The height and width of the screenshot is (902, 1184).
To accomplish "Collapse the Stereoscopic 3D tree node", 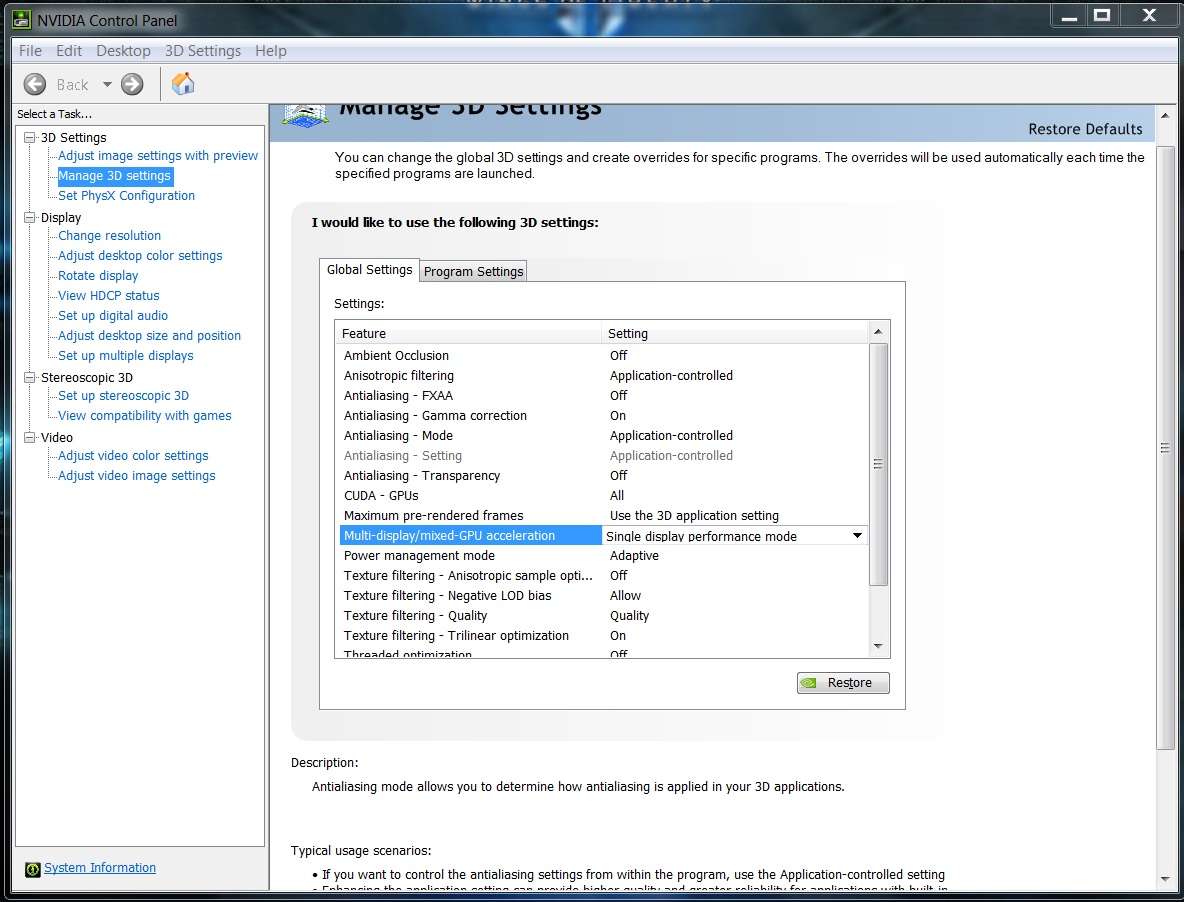I will point(30,377).
